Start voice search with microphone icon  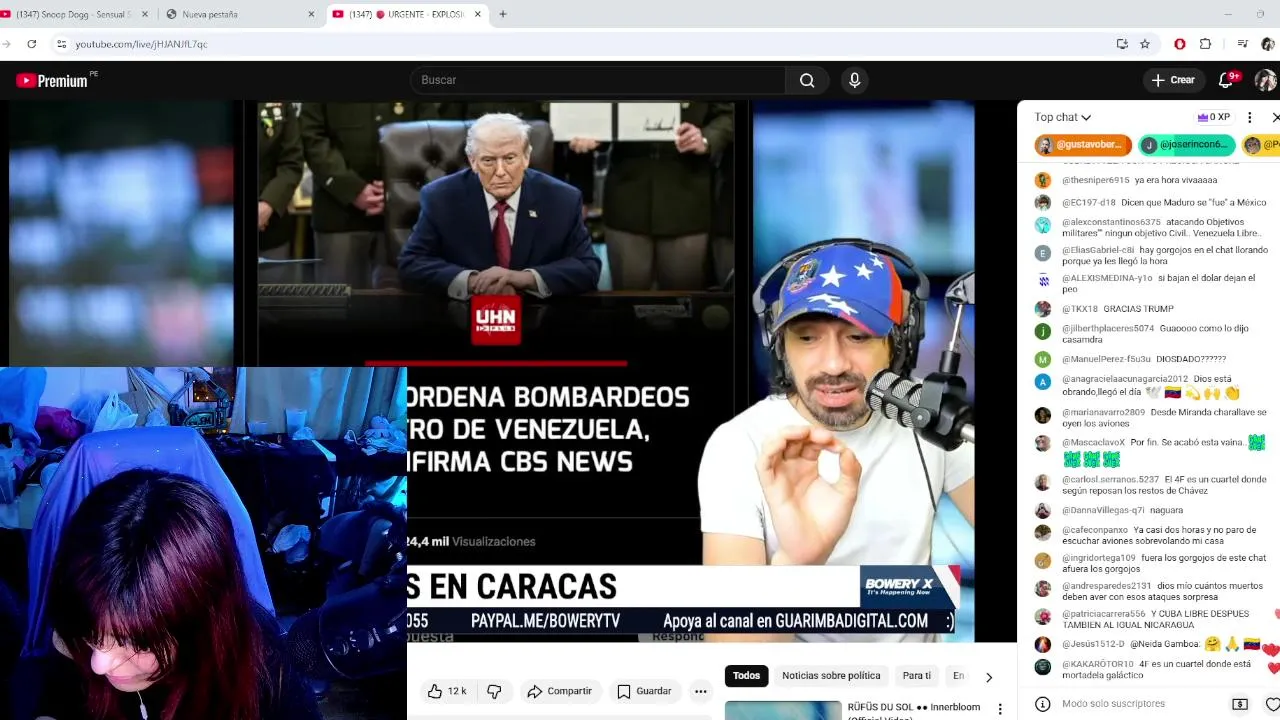point(854,80)
